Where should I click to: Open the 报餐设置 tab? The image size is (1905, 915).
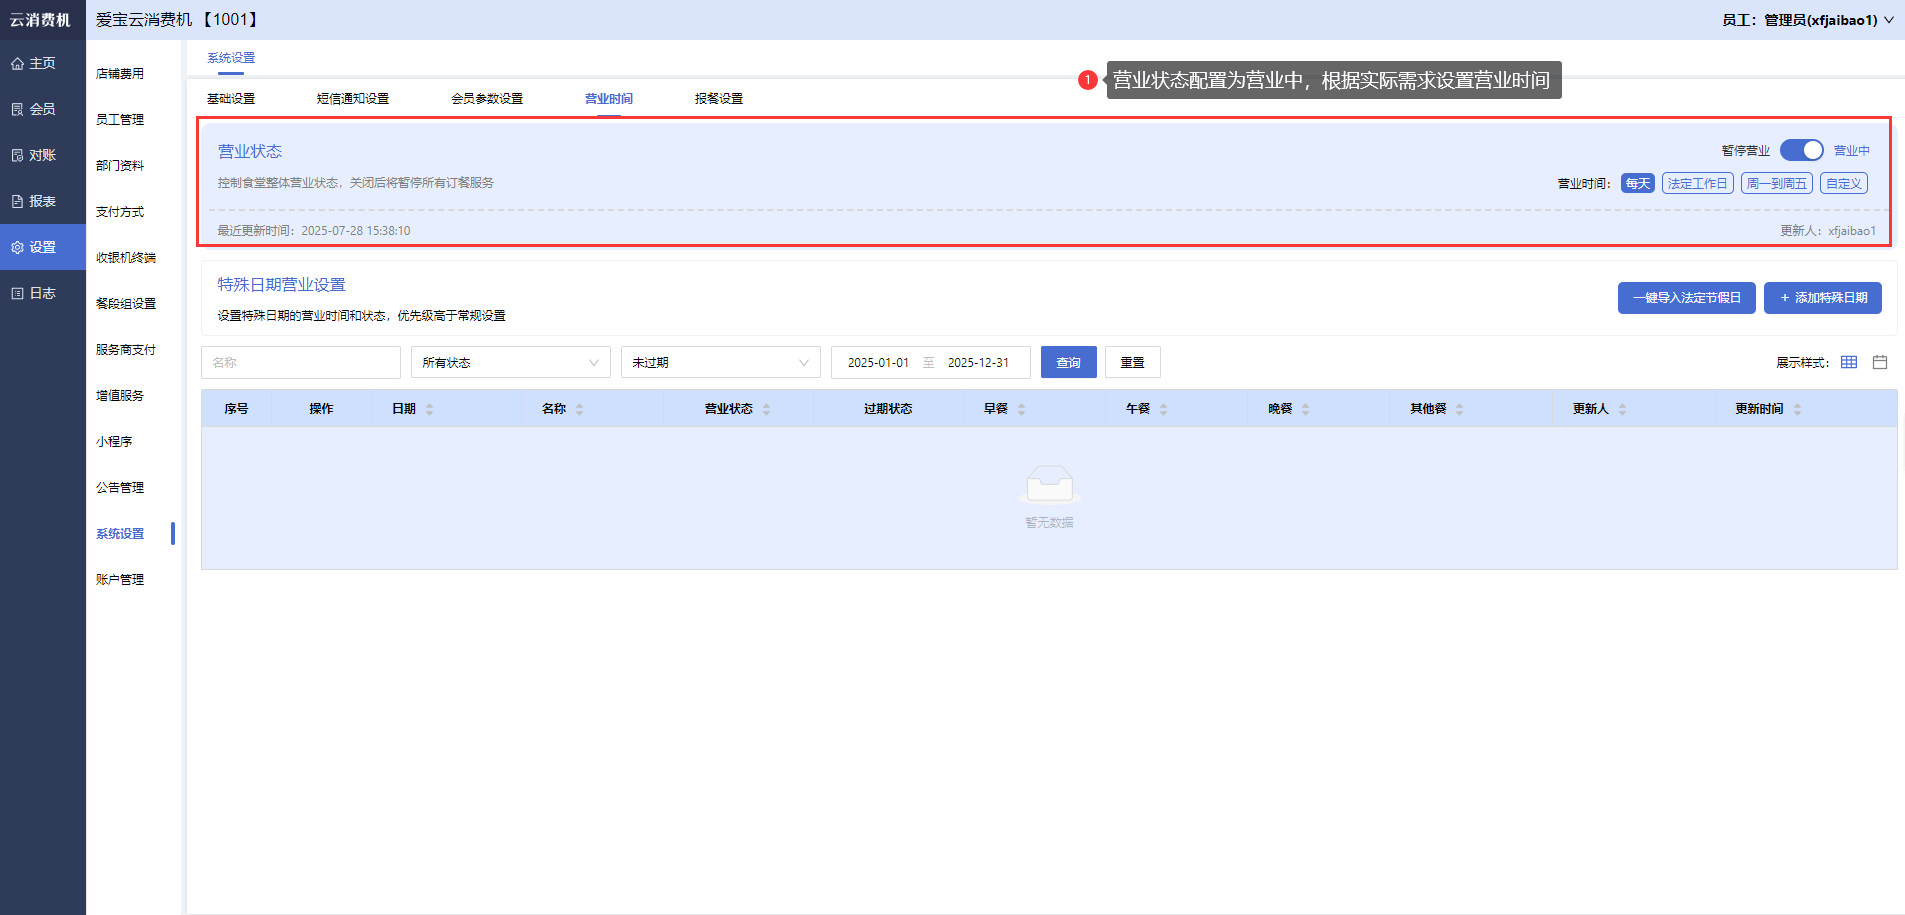pos(718,99)
